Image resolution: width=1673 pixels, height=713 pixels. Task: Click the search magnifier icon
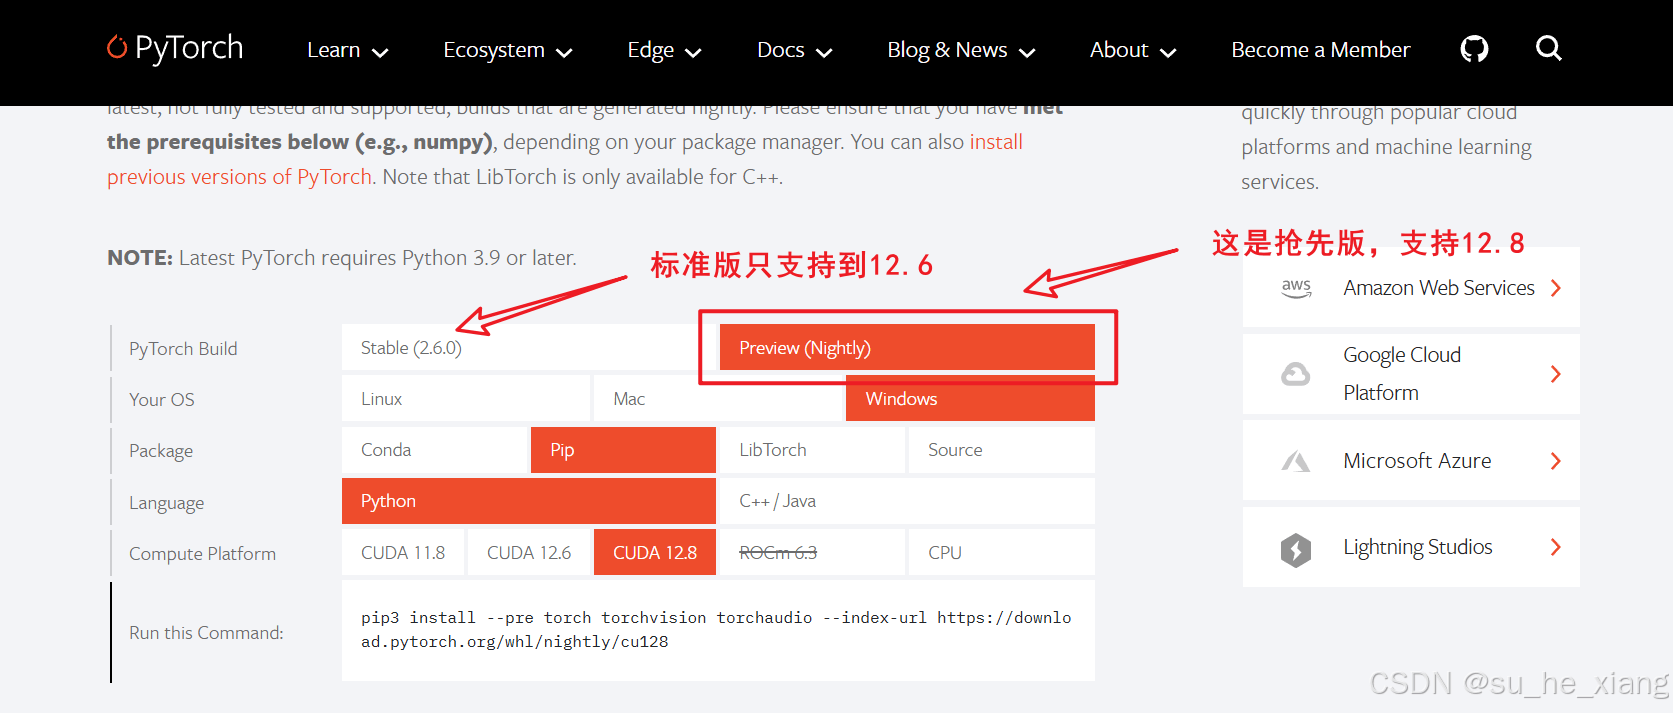coord(1548,48)
